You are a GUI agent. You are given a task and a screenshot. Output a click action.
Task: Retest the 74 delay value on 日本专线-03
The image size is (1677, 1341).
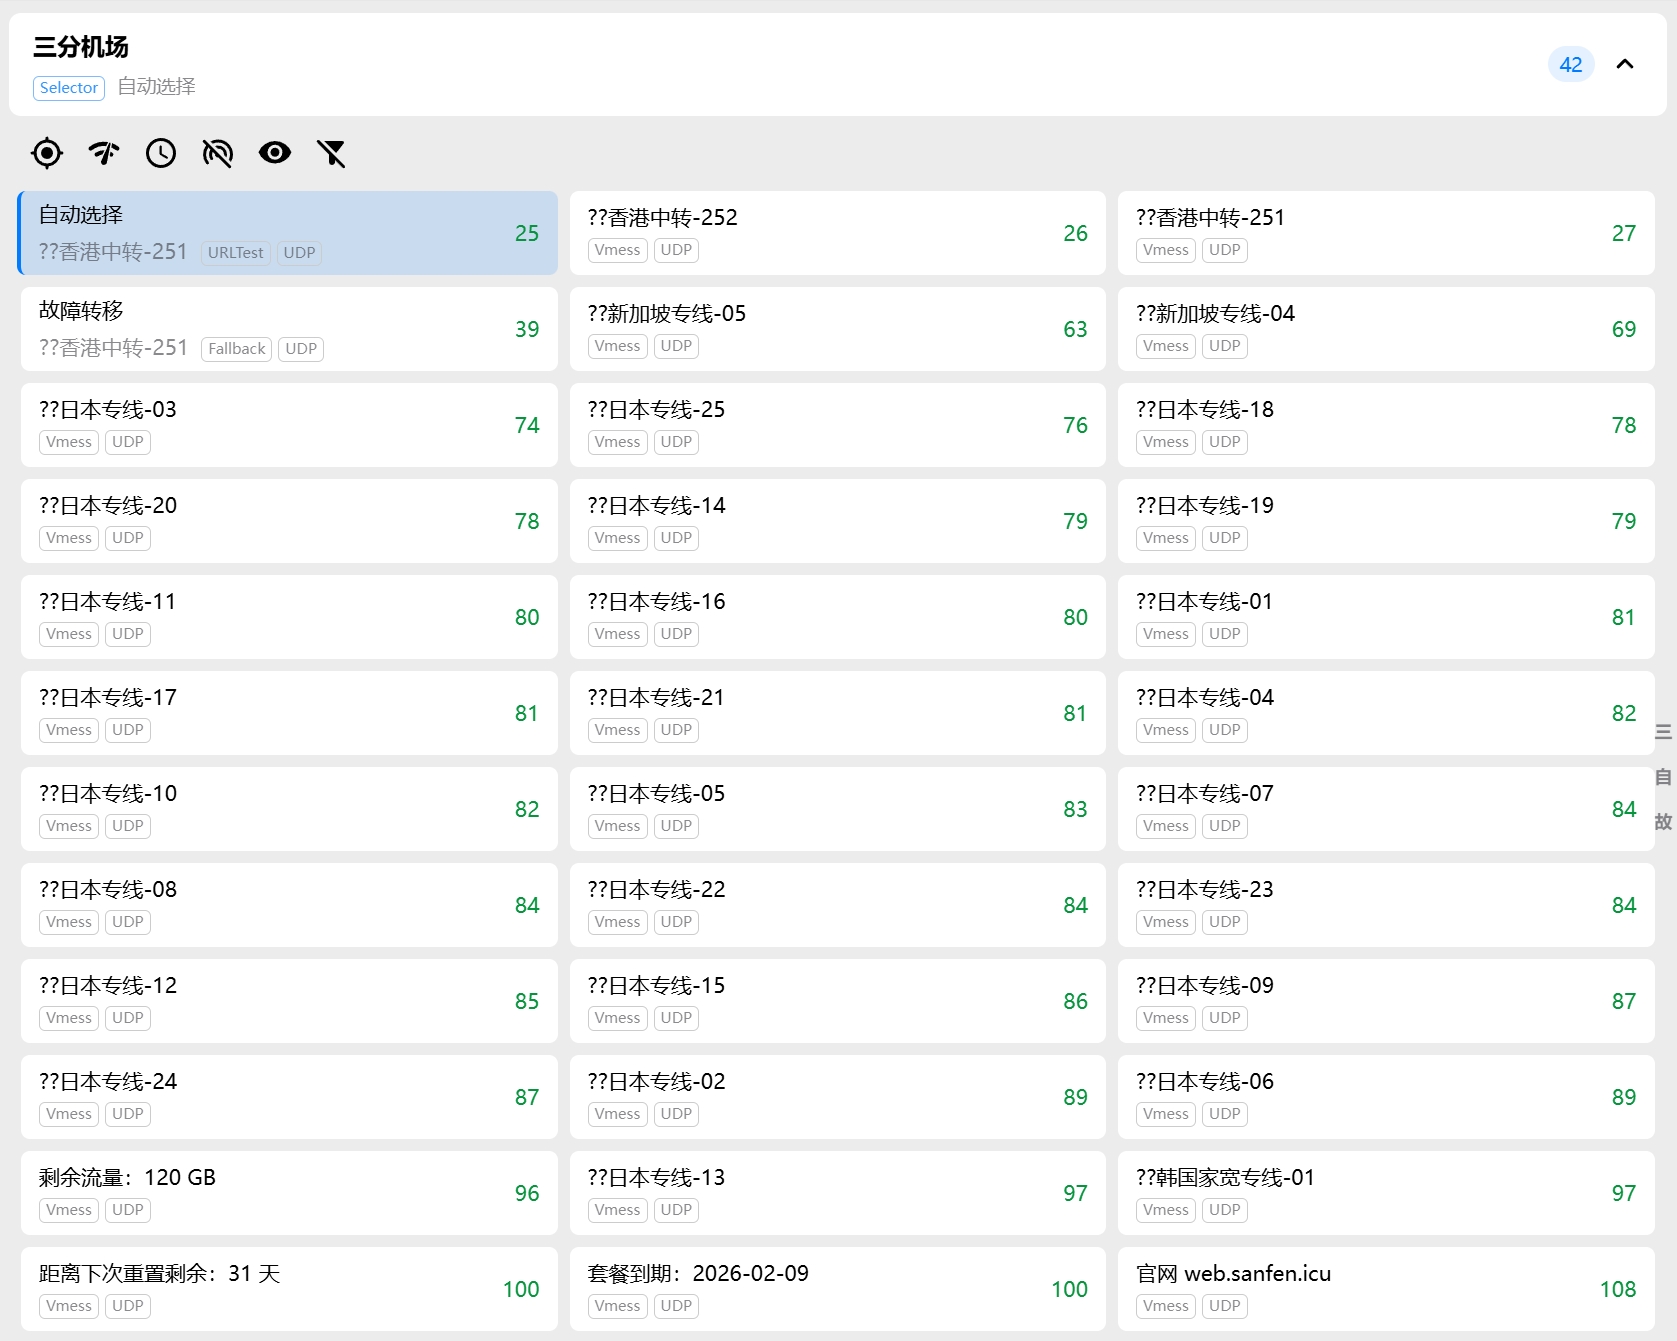click(x=527, y=425)
